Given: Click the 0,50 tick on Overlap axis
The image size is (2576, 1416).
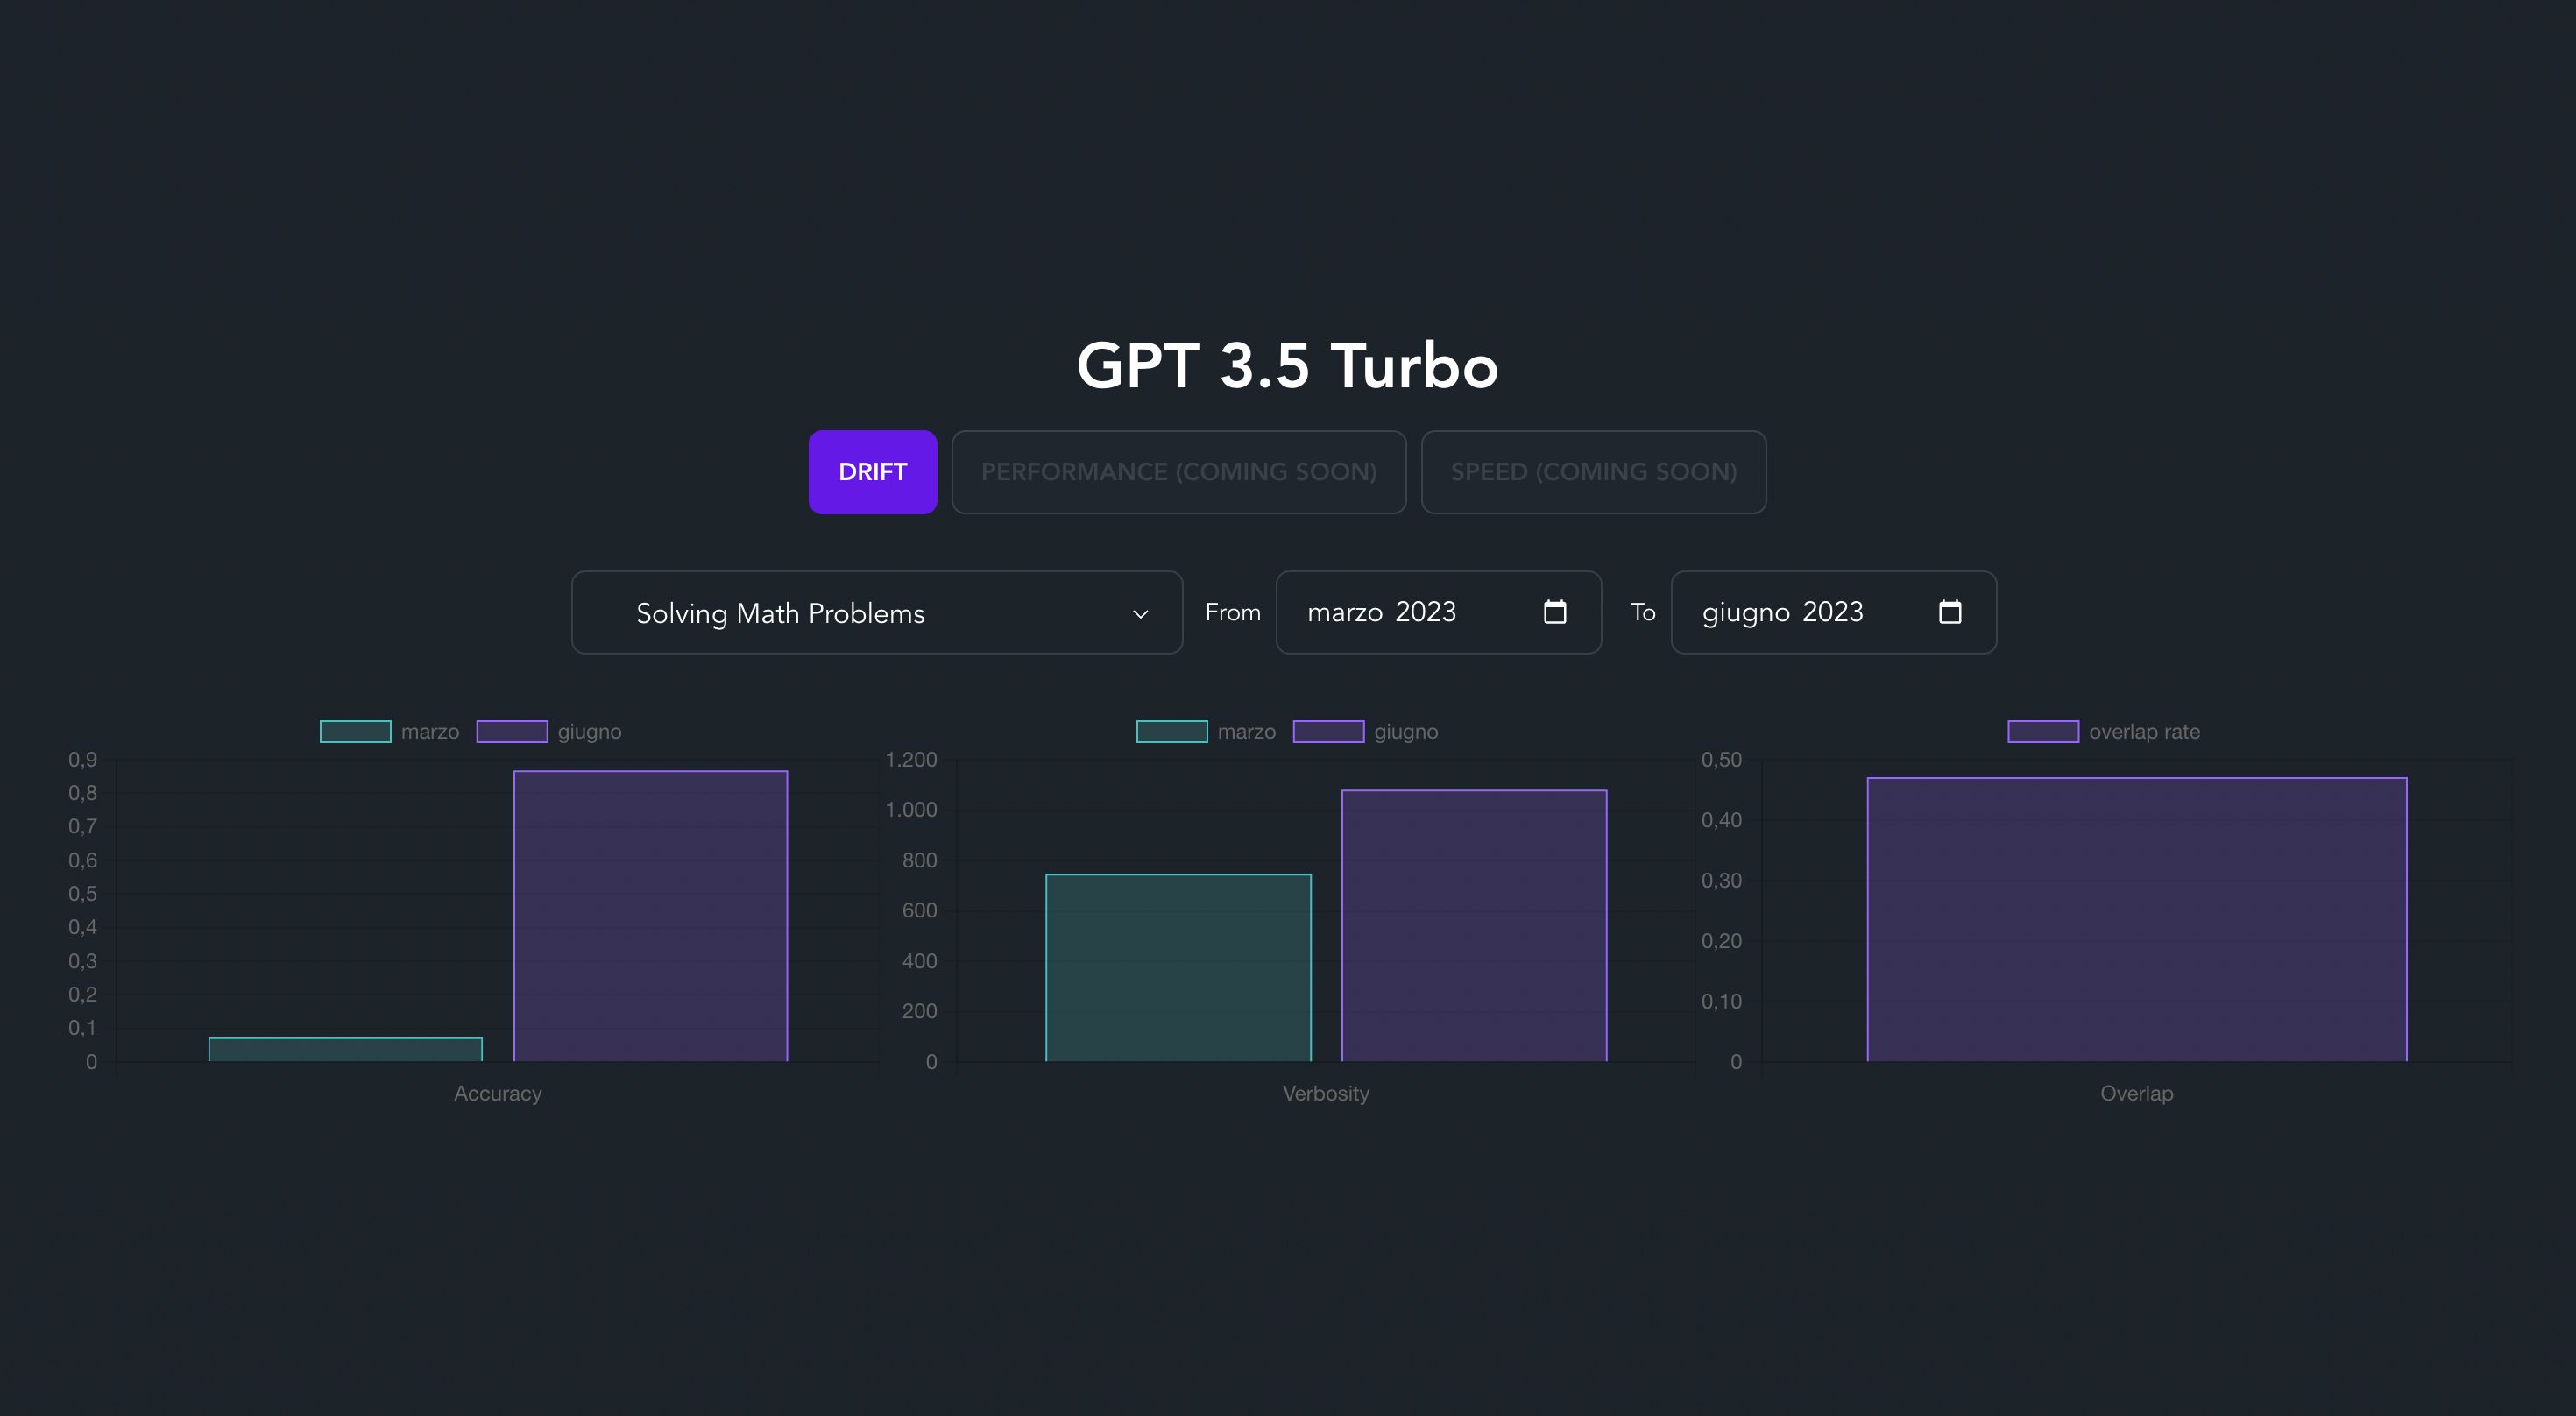Looking at the screenshot, I should pos(1721,760).
